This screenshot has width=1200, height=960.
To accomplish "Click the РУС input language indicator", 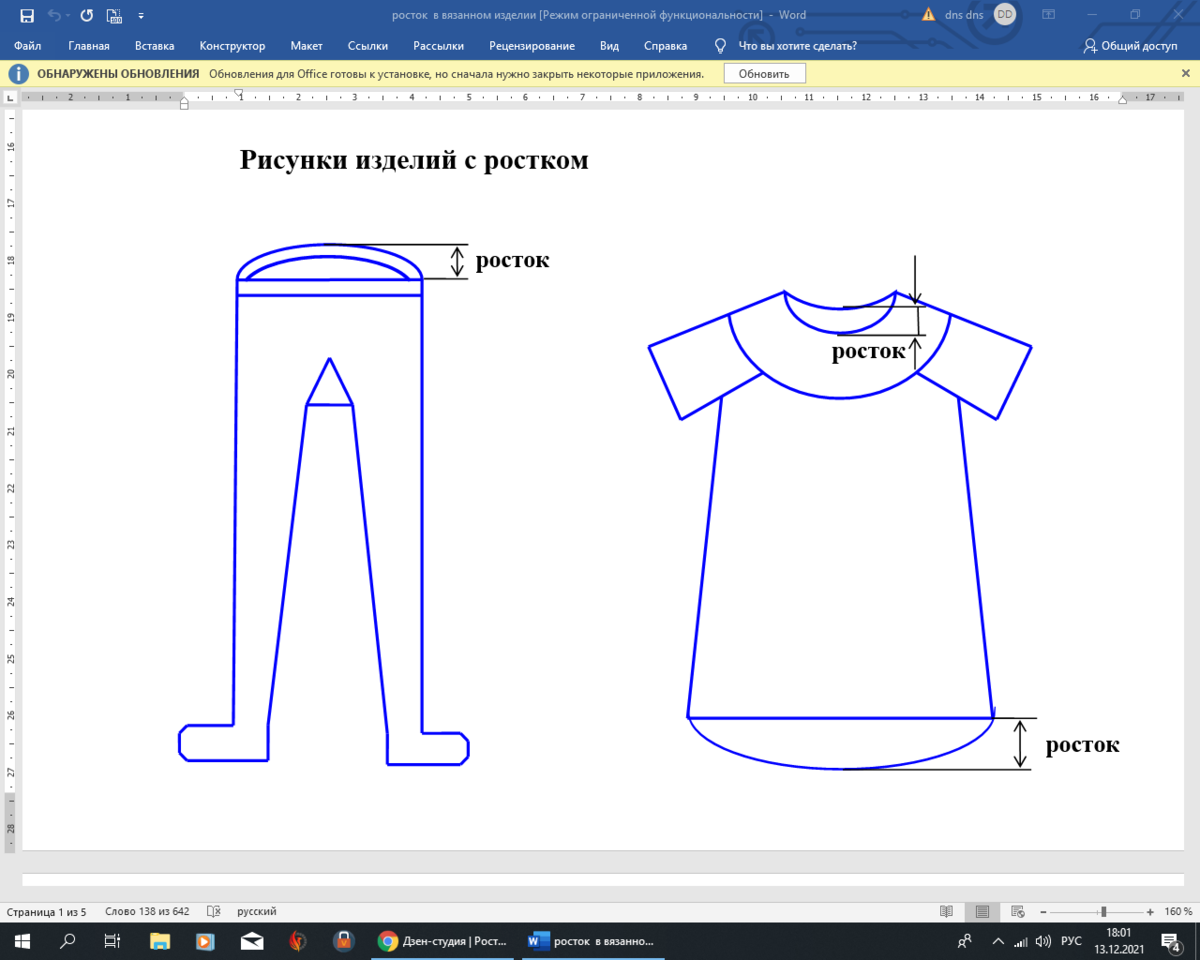I will click(x=1071, y=941).
